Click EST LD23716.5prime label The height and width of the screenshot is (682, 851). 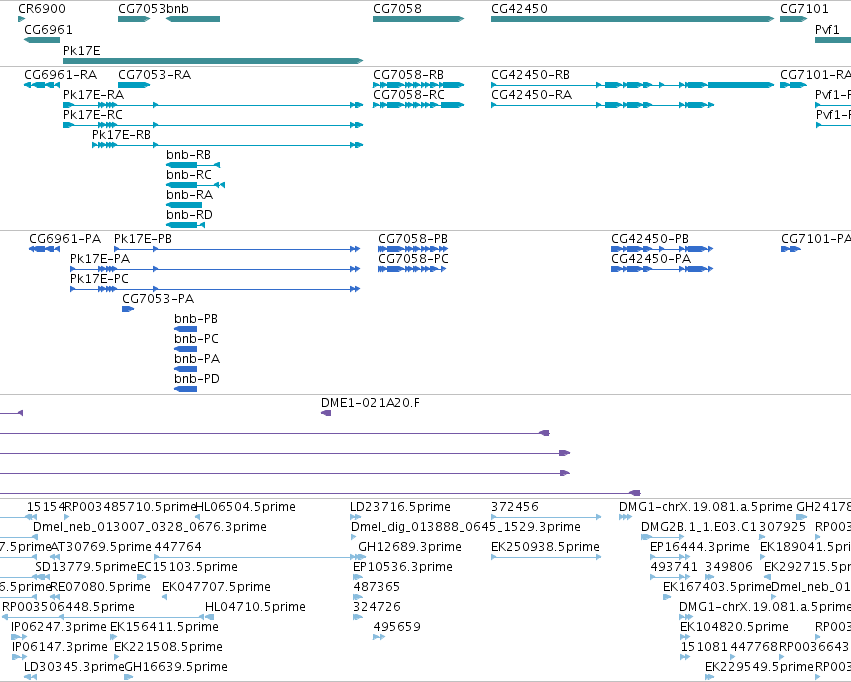(401, 507)
